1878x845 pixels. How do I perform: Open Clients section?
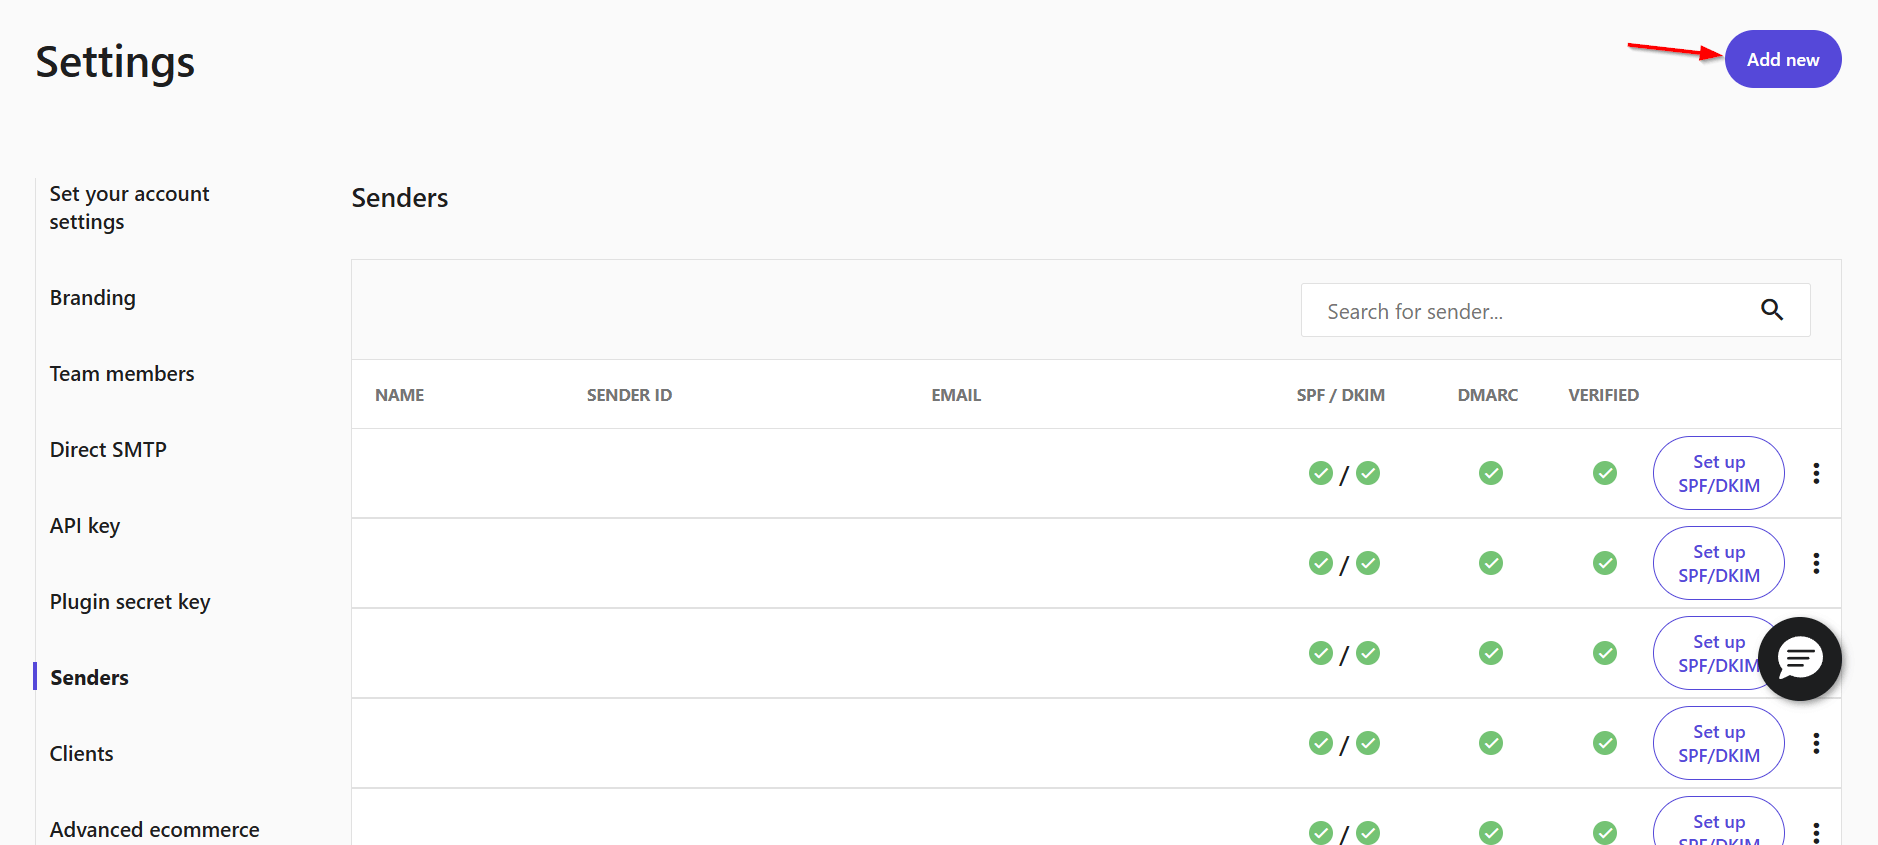82,754
